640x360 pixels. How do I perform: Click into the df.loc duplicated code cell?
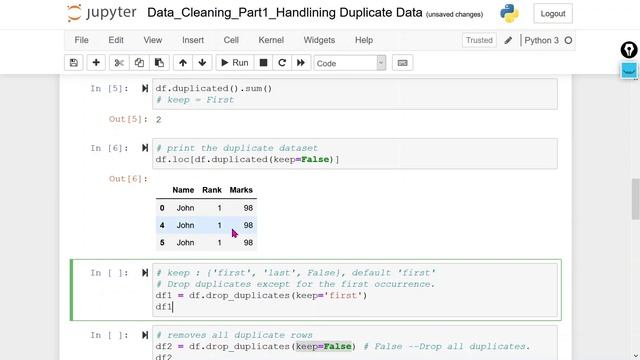point(355,154)
